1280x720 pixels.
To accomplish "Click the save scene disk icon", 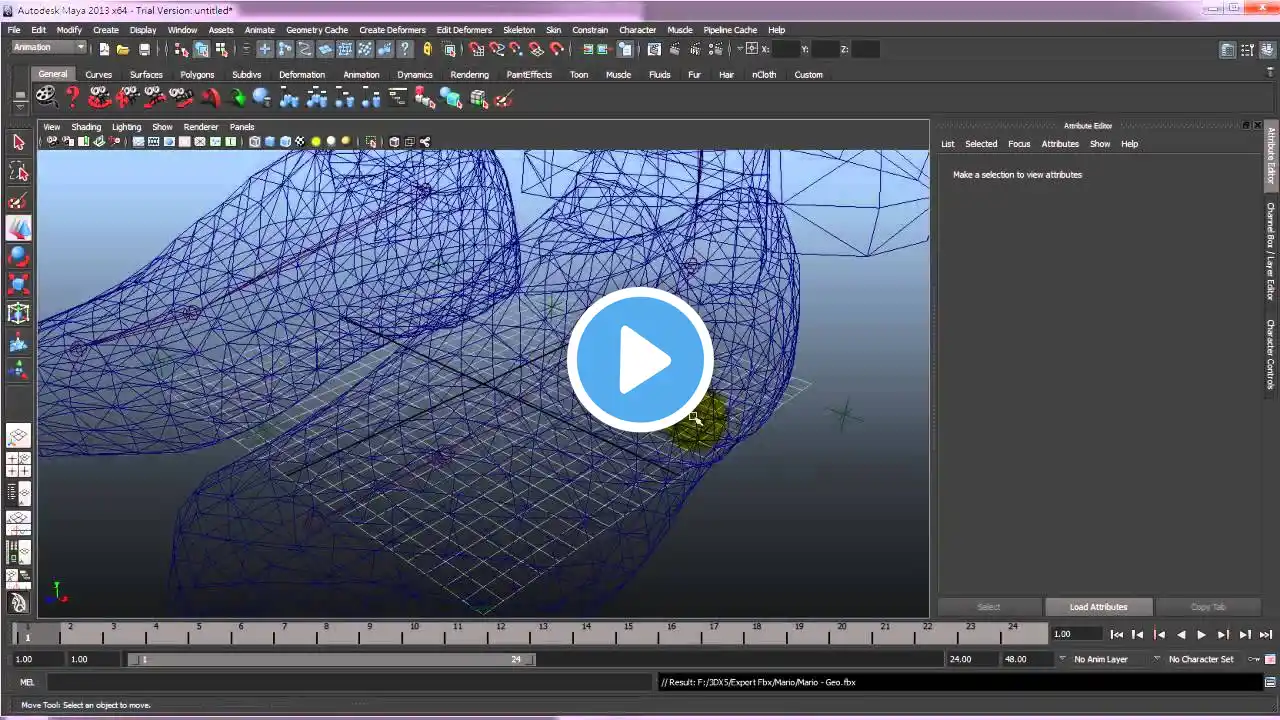I will point(144,49).
